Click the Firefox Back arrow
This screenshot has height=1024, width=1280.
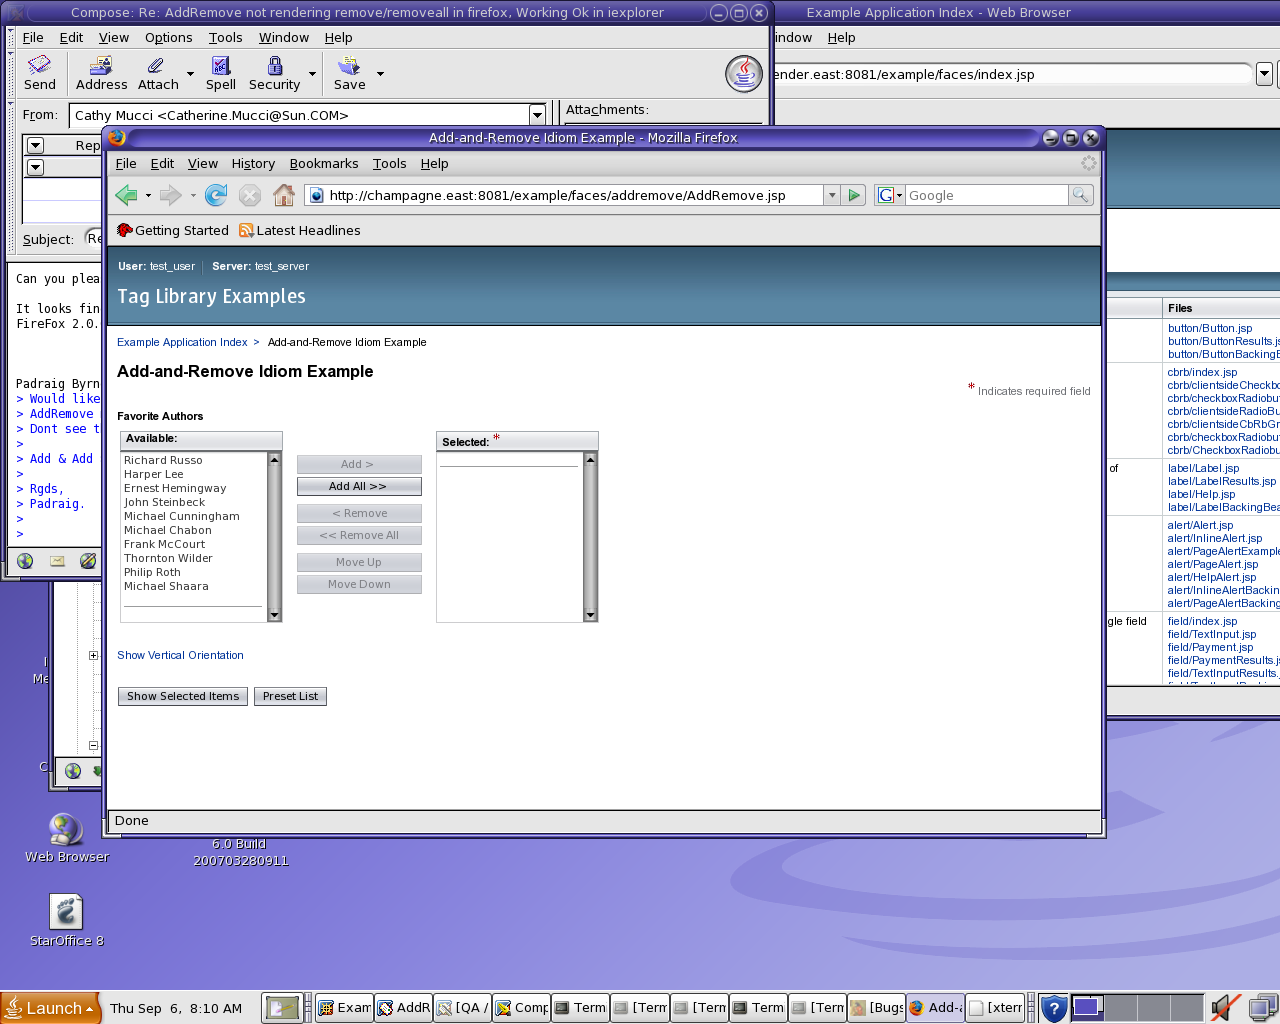coord(126,195)
